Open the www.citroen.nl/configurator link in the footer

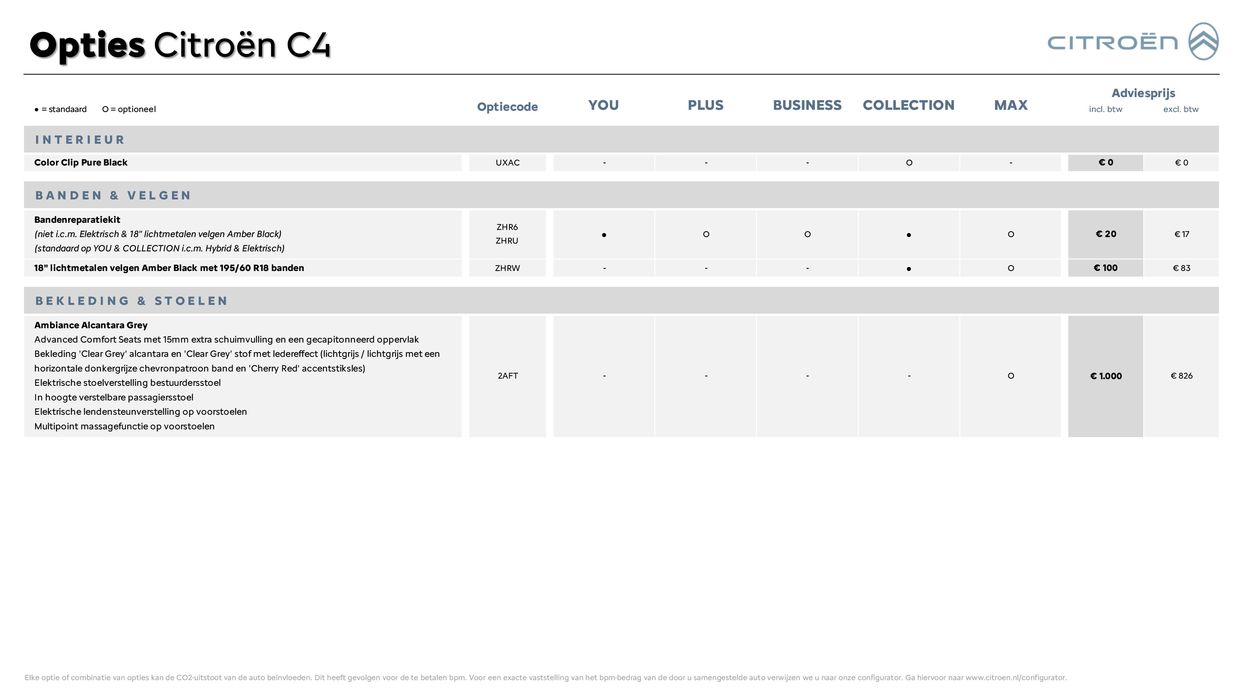(1015, 678)
